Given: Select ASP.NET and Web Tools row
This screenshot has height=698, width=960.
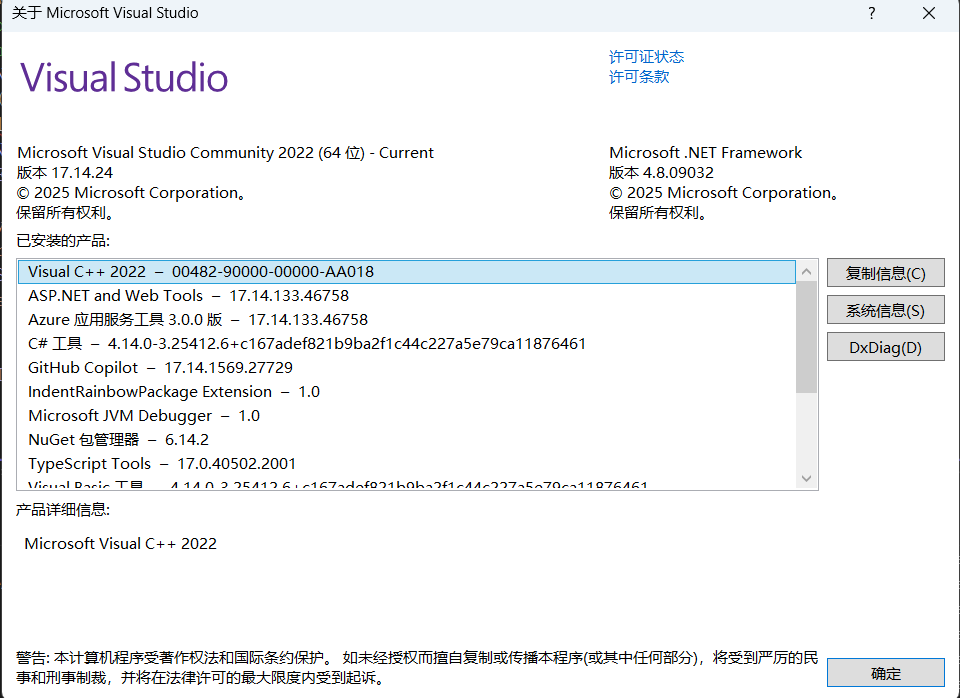Looking at the screenshot, I should coord(407,296).
